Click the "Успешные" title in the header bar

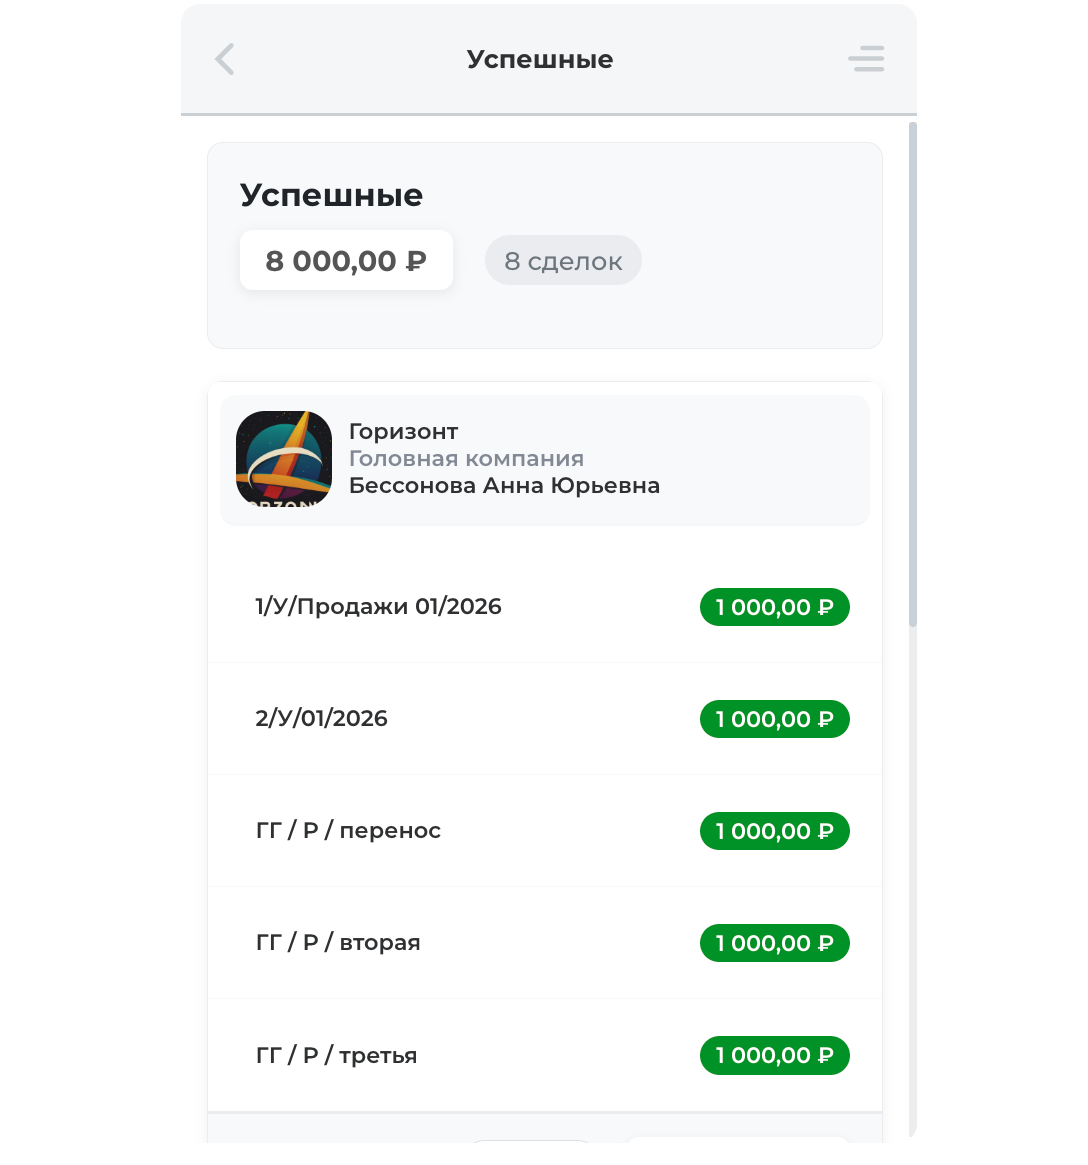540,59
